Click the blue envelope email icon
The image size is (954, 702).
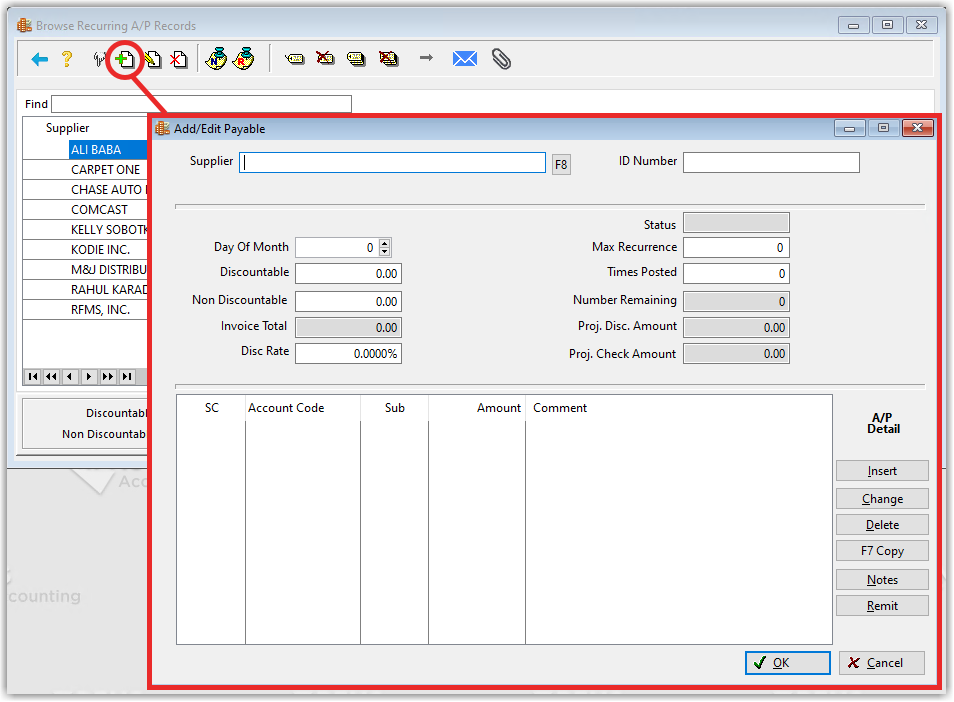coord(465,58)
